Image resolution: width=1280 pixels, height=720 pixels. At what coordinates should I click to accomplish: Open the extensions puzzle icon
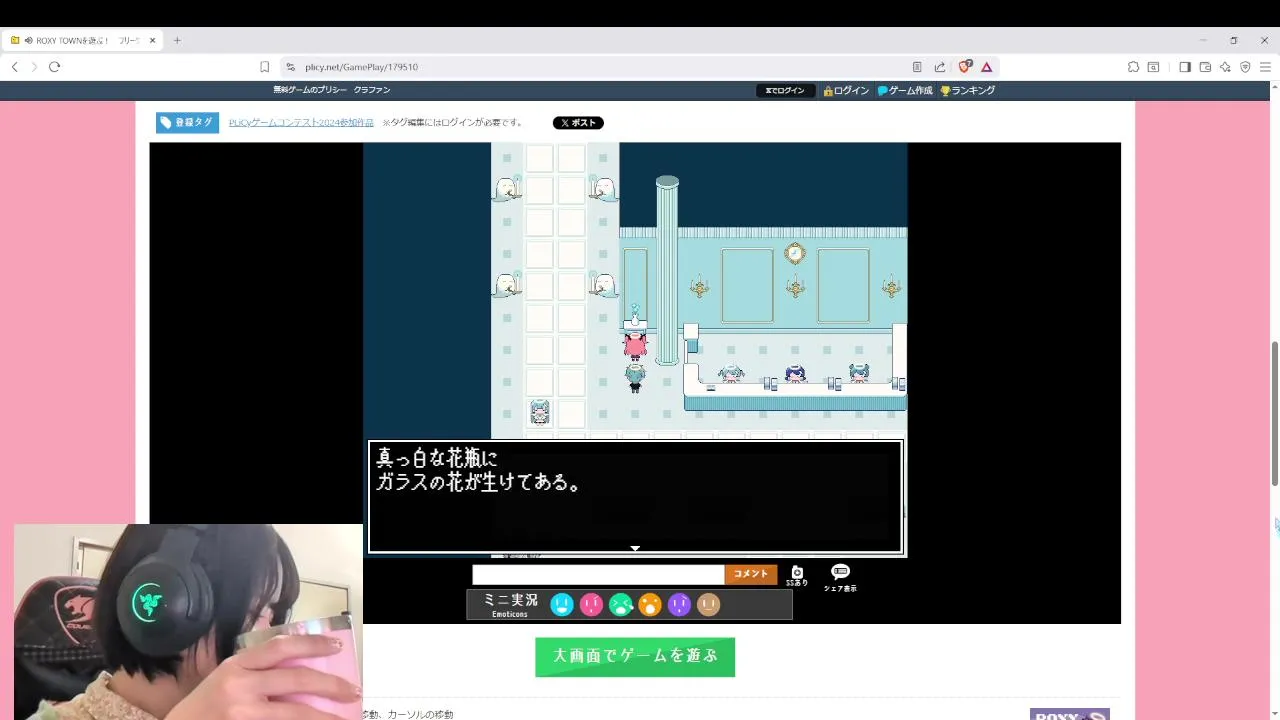(1133, 67)
